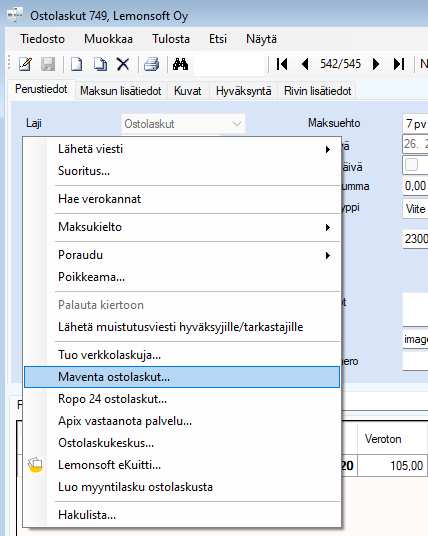Click the Maksuehto 7 pv field
428x536 pixels.
pos(415,123)
